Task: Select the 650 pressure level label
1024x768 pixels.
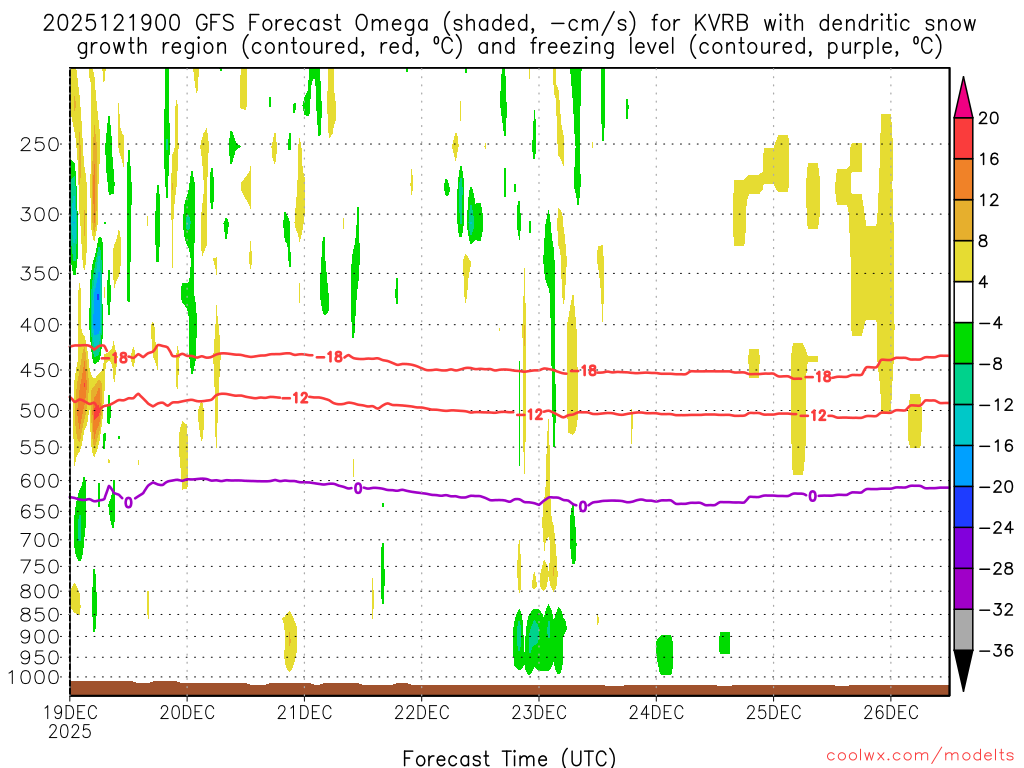Action: point(40,511)
